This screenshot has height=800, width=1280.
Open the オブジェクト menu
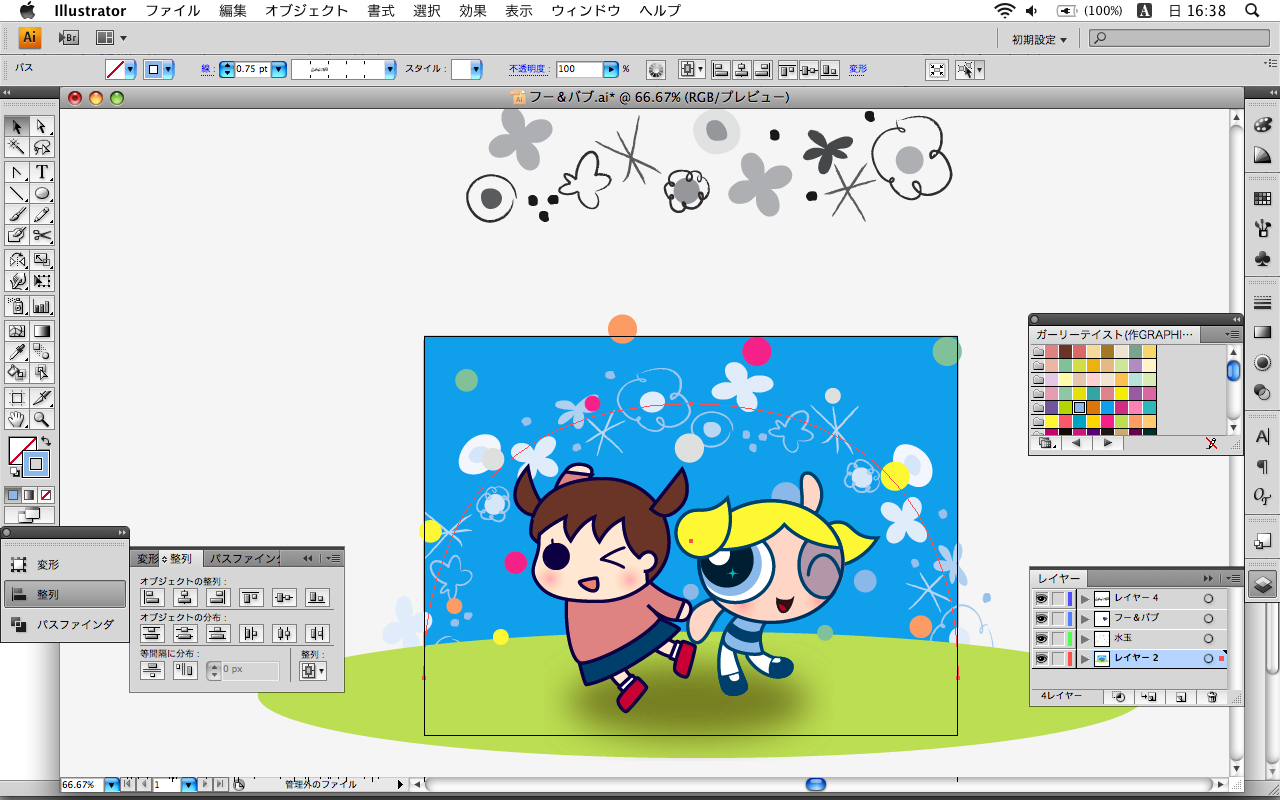point(307,11)
